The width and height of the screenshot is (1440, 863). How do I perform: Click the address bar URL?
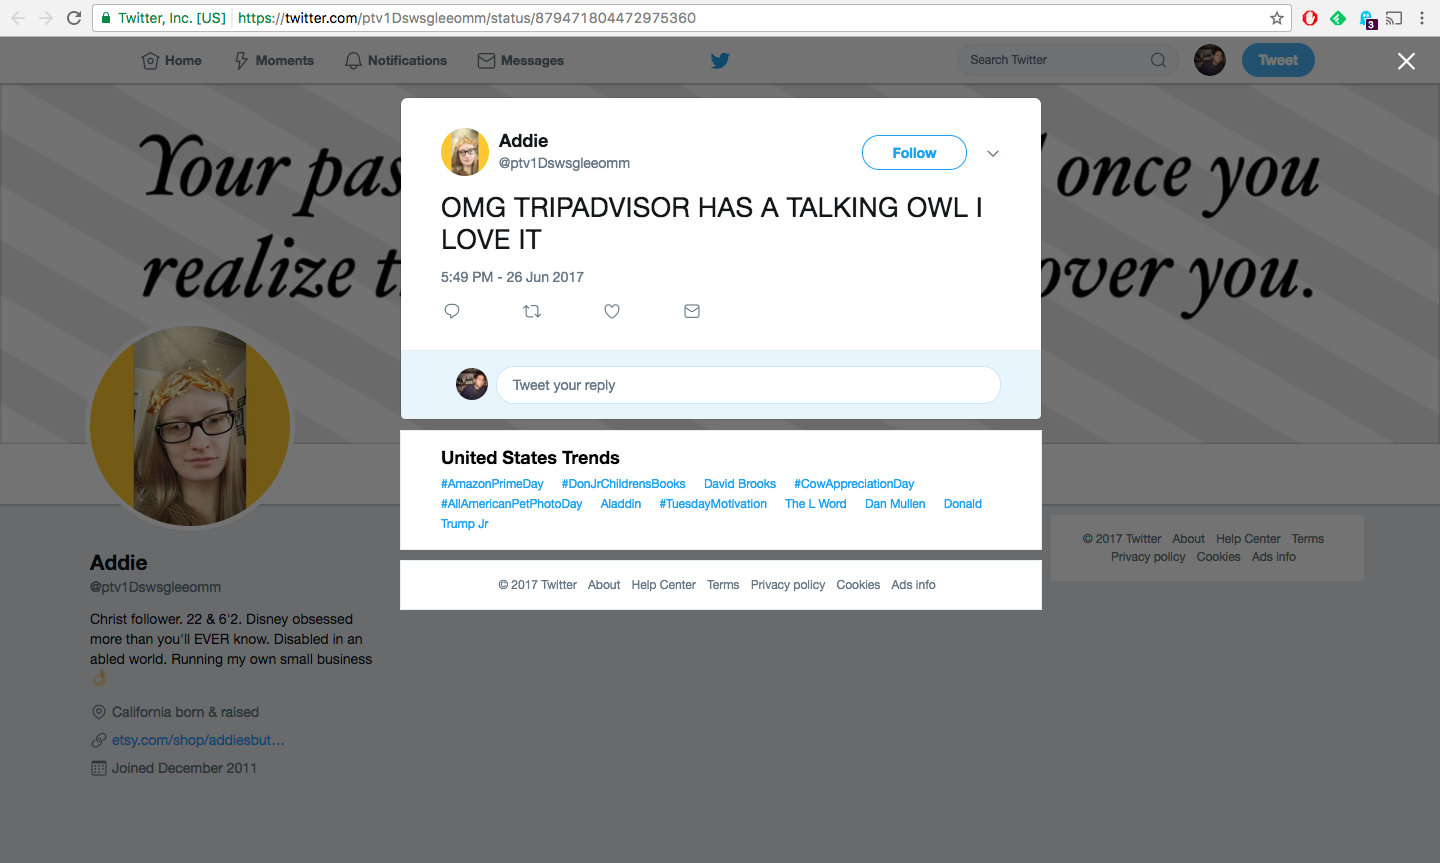[467, 18]
